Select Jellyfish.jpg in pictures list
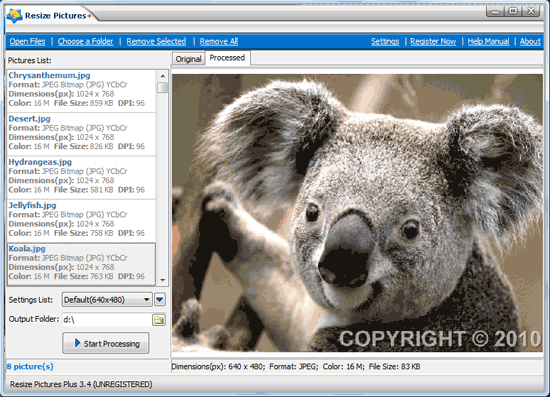 [81, 221]
